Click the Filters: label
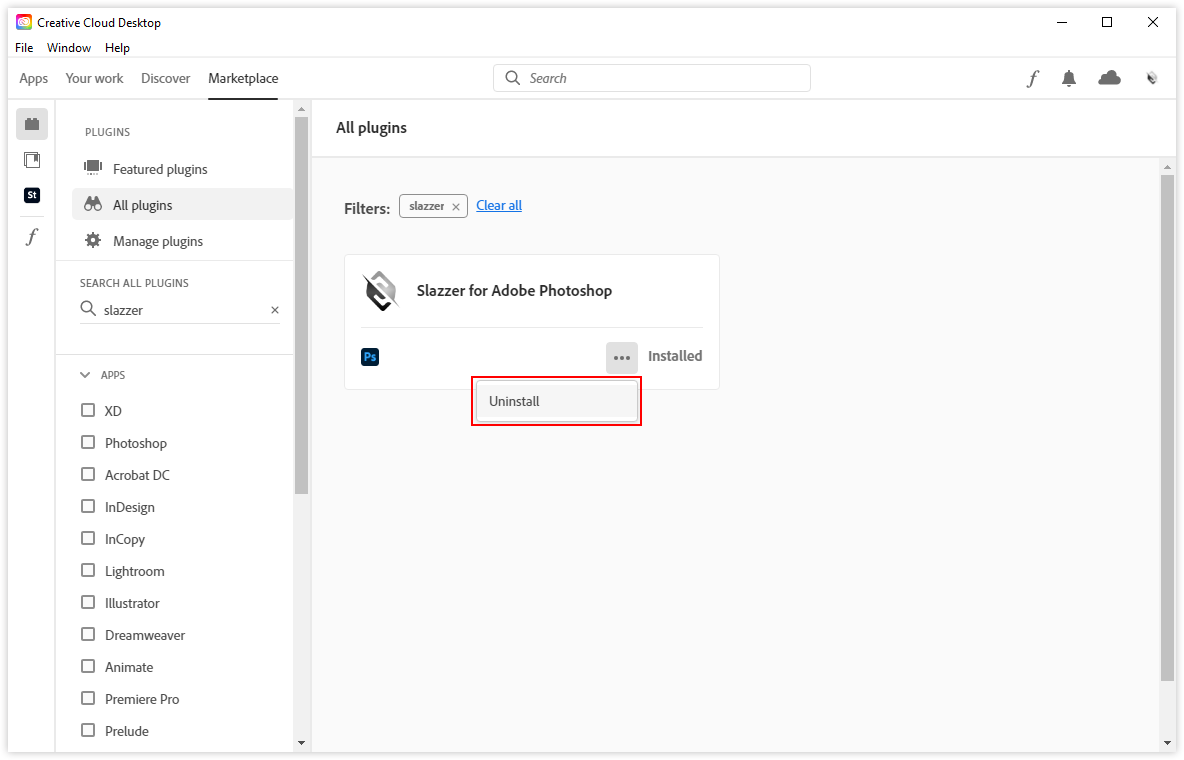 pyautogui.click(x=367, y=209)
